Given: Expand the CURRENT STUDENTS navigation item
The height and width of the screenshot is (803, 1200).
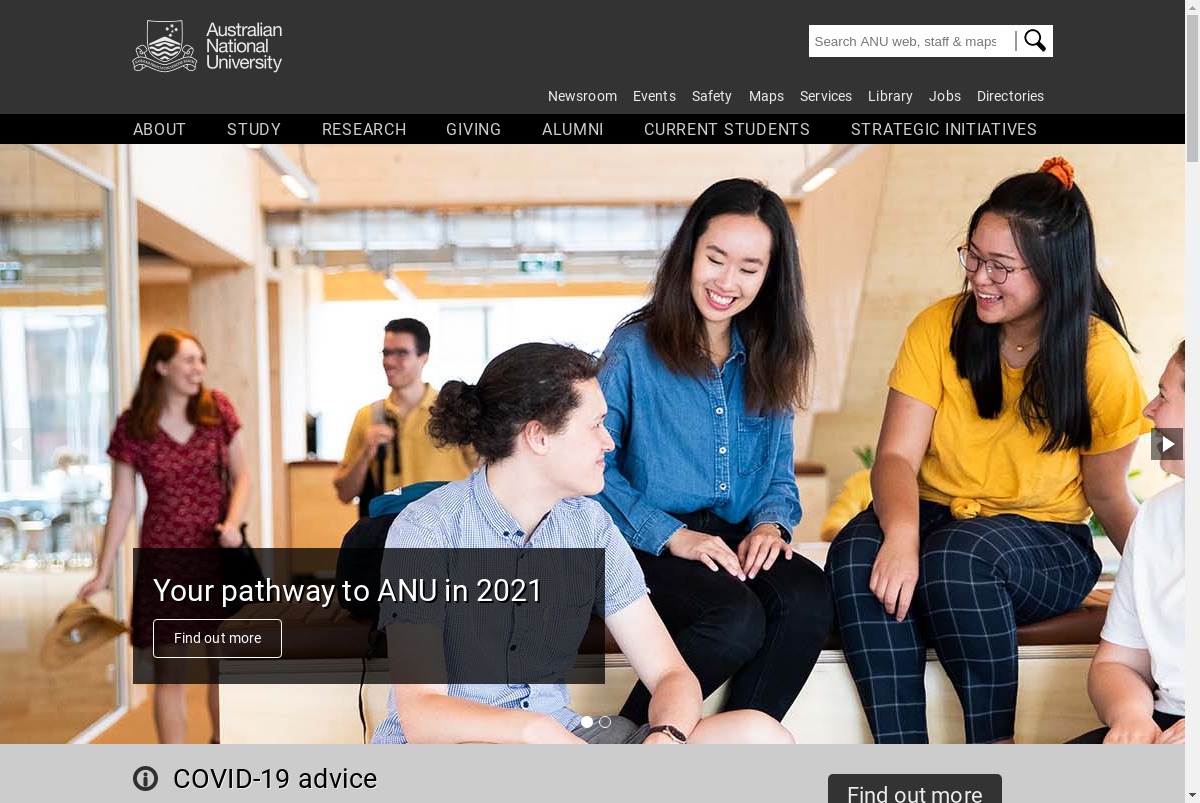Looking at the screenshot, I should [727, 129].
